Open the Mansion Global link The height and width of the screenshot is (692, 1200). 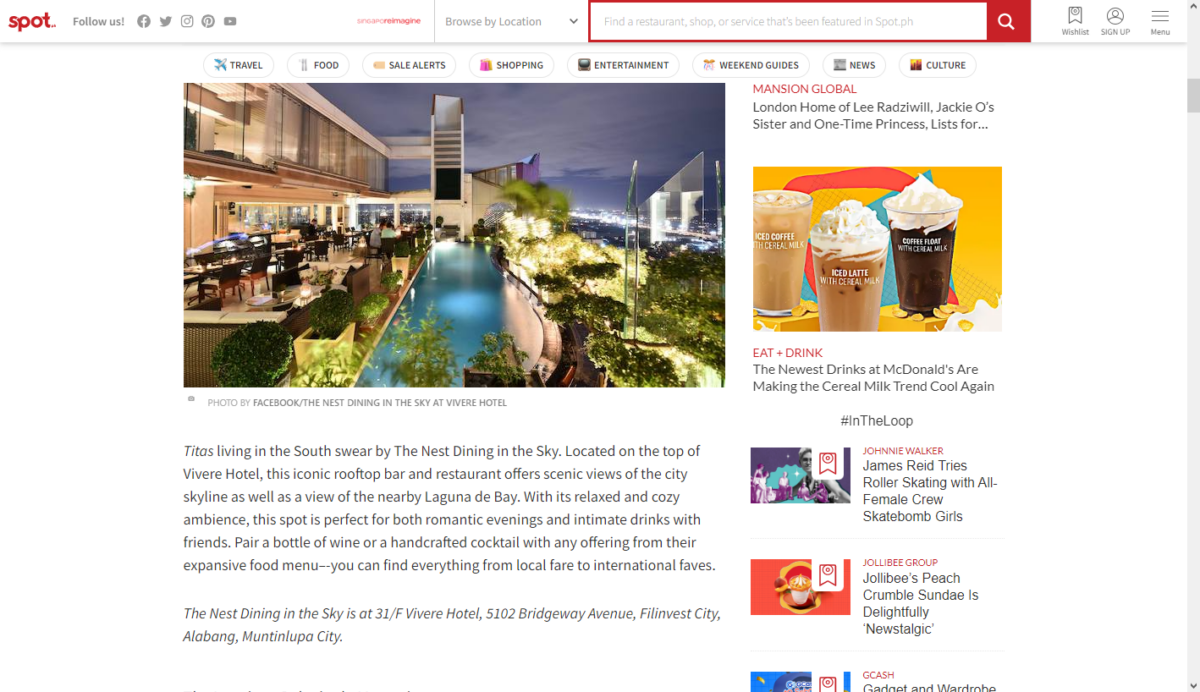click(804, 89)
